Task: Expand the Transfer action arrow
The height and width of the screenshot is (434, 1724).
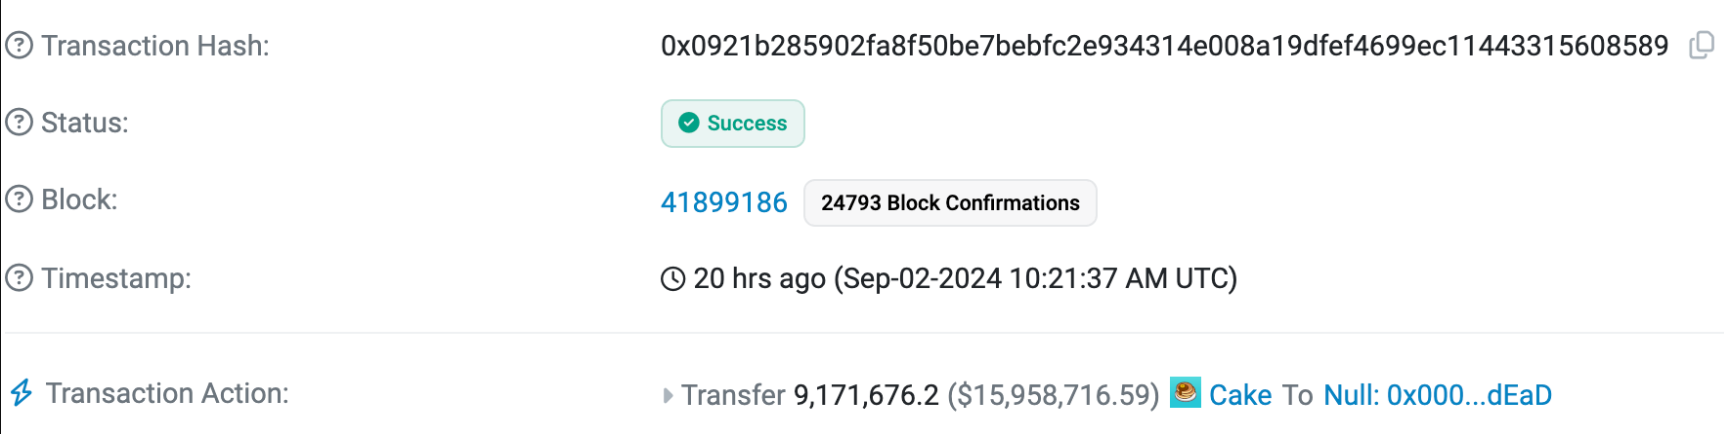Action: tap(668, 396)
